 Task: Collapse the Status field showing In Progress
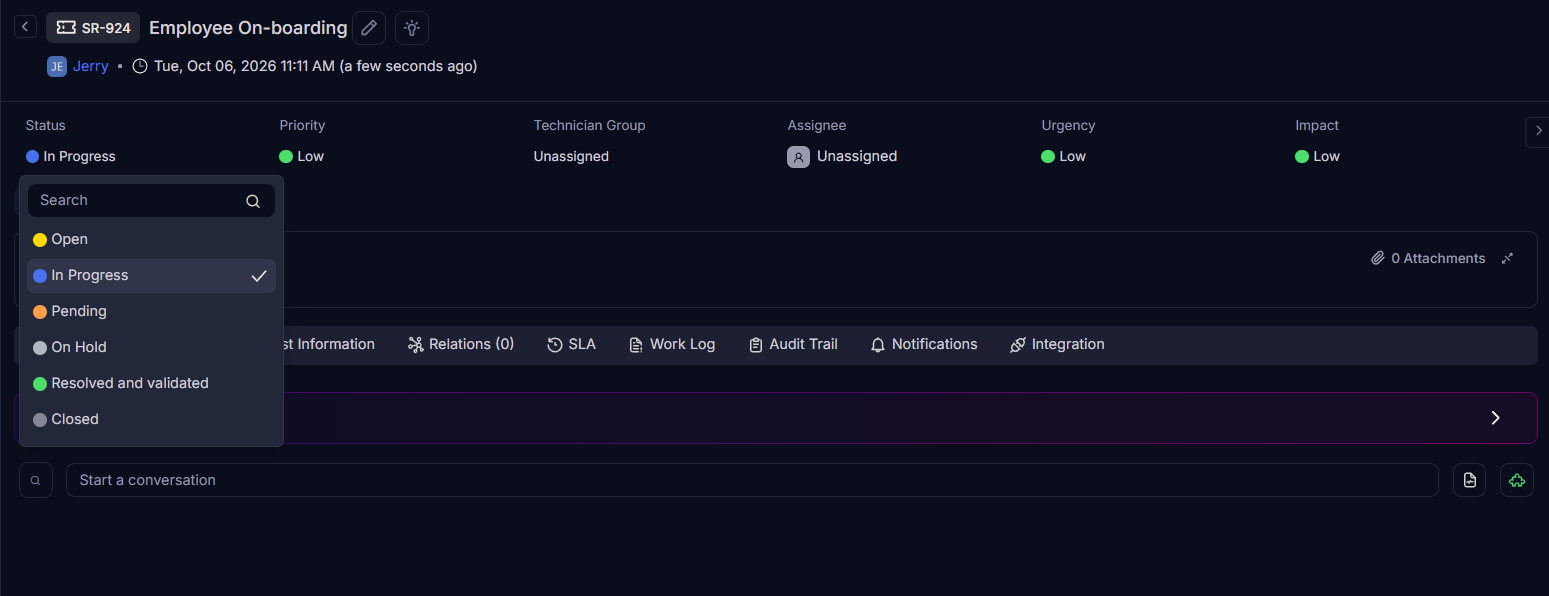coord(71,156)
